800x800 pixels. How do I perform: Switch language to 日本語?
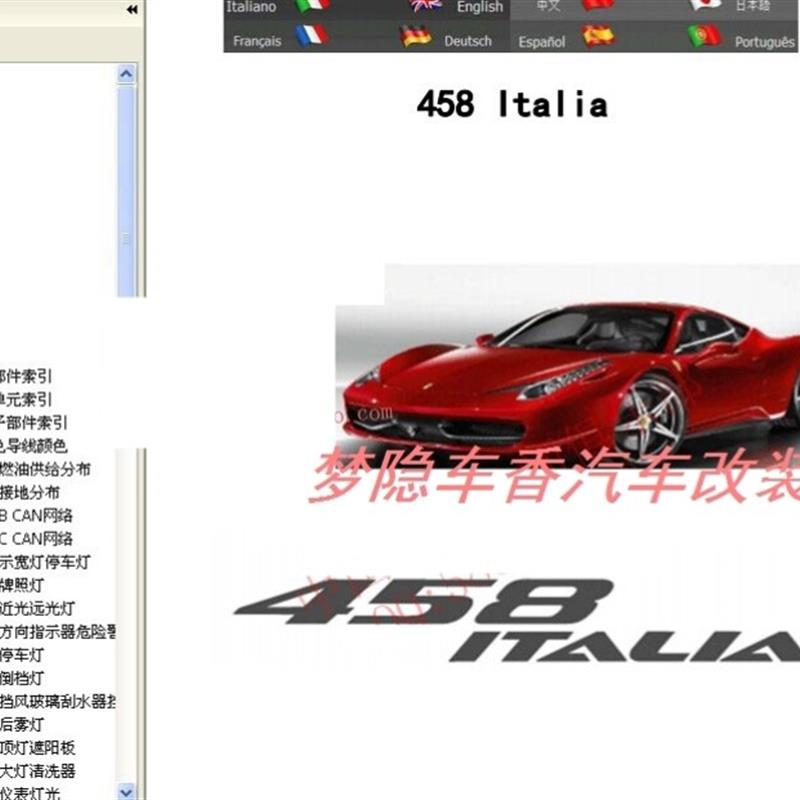tap(753, 6)
